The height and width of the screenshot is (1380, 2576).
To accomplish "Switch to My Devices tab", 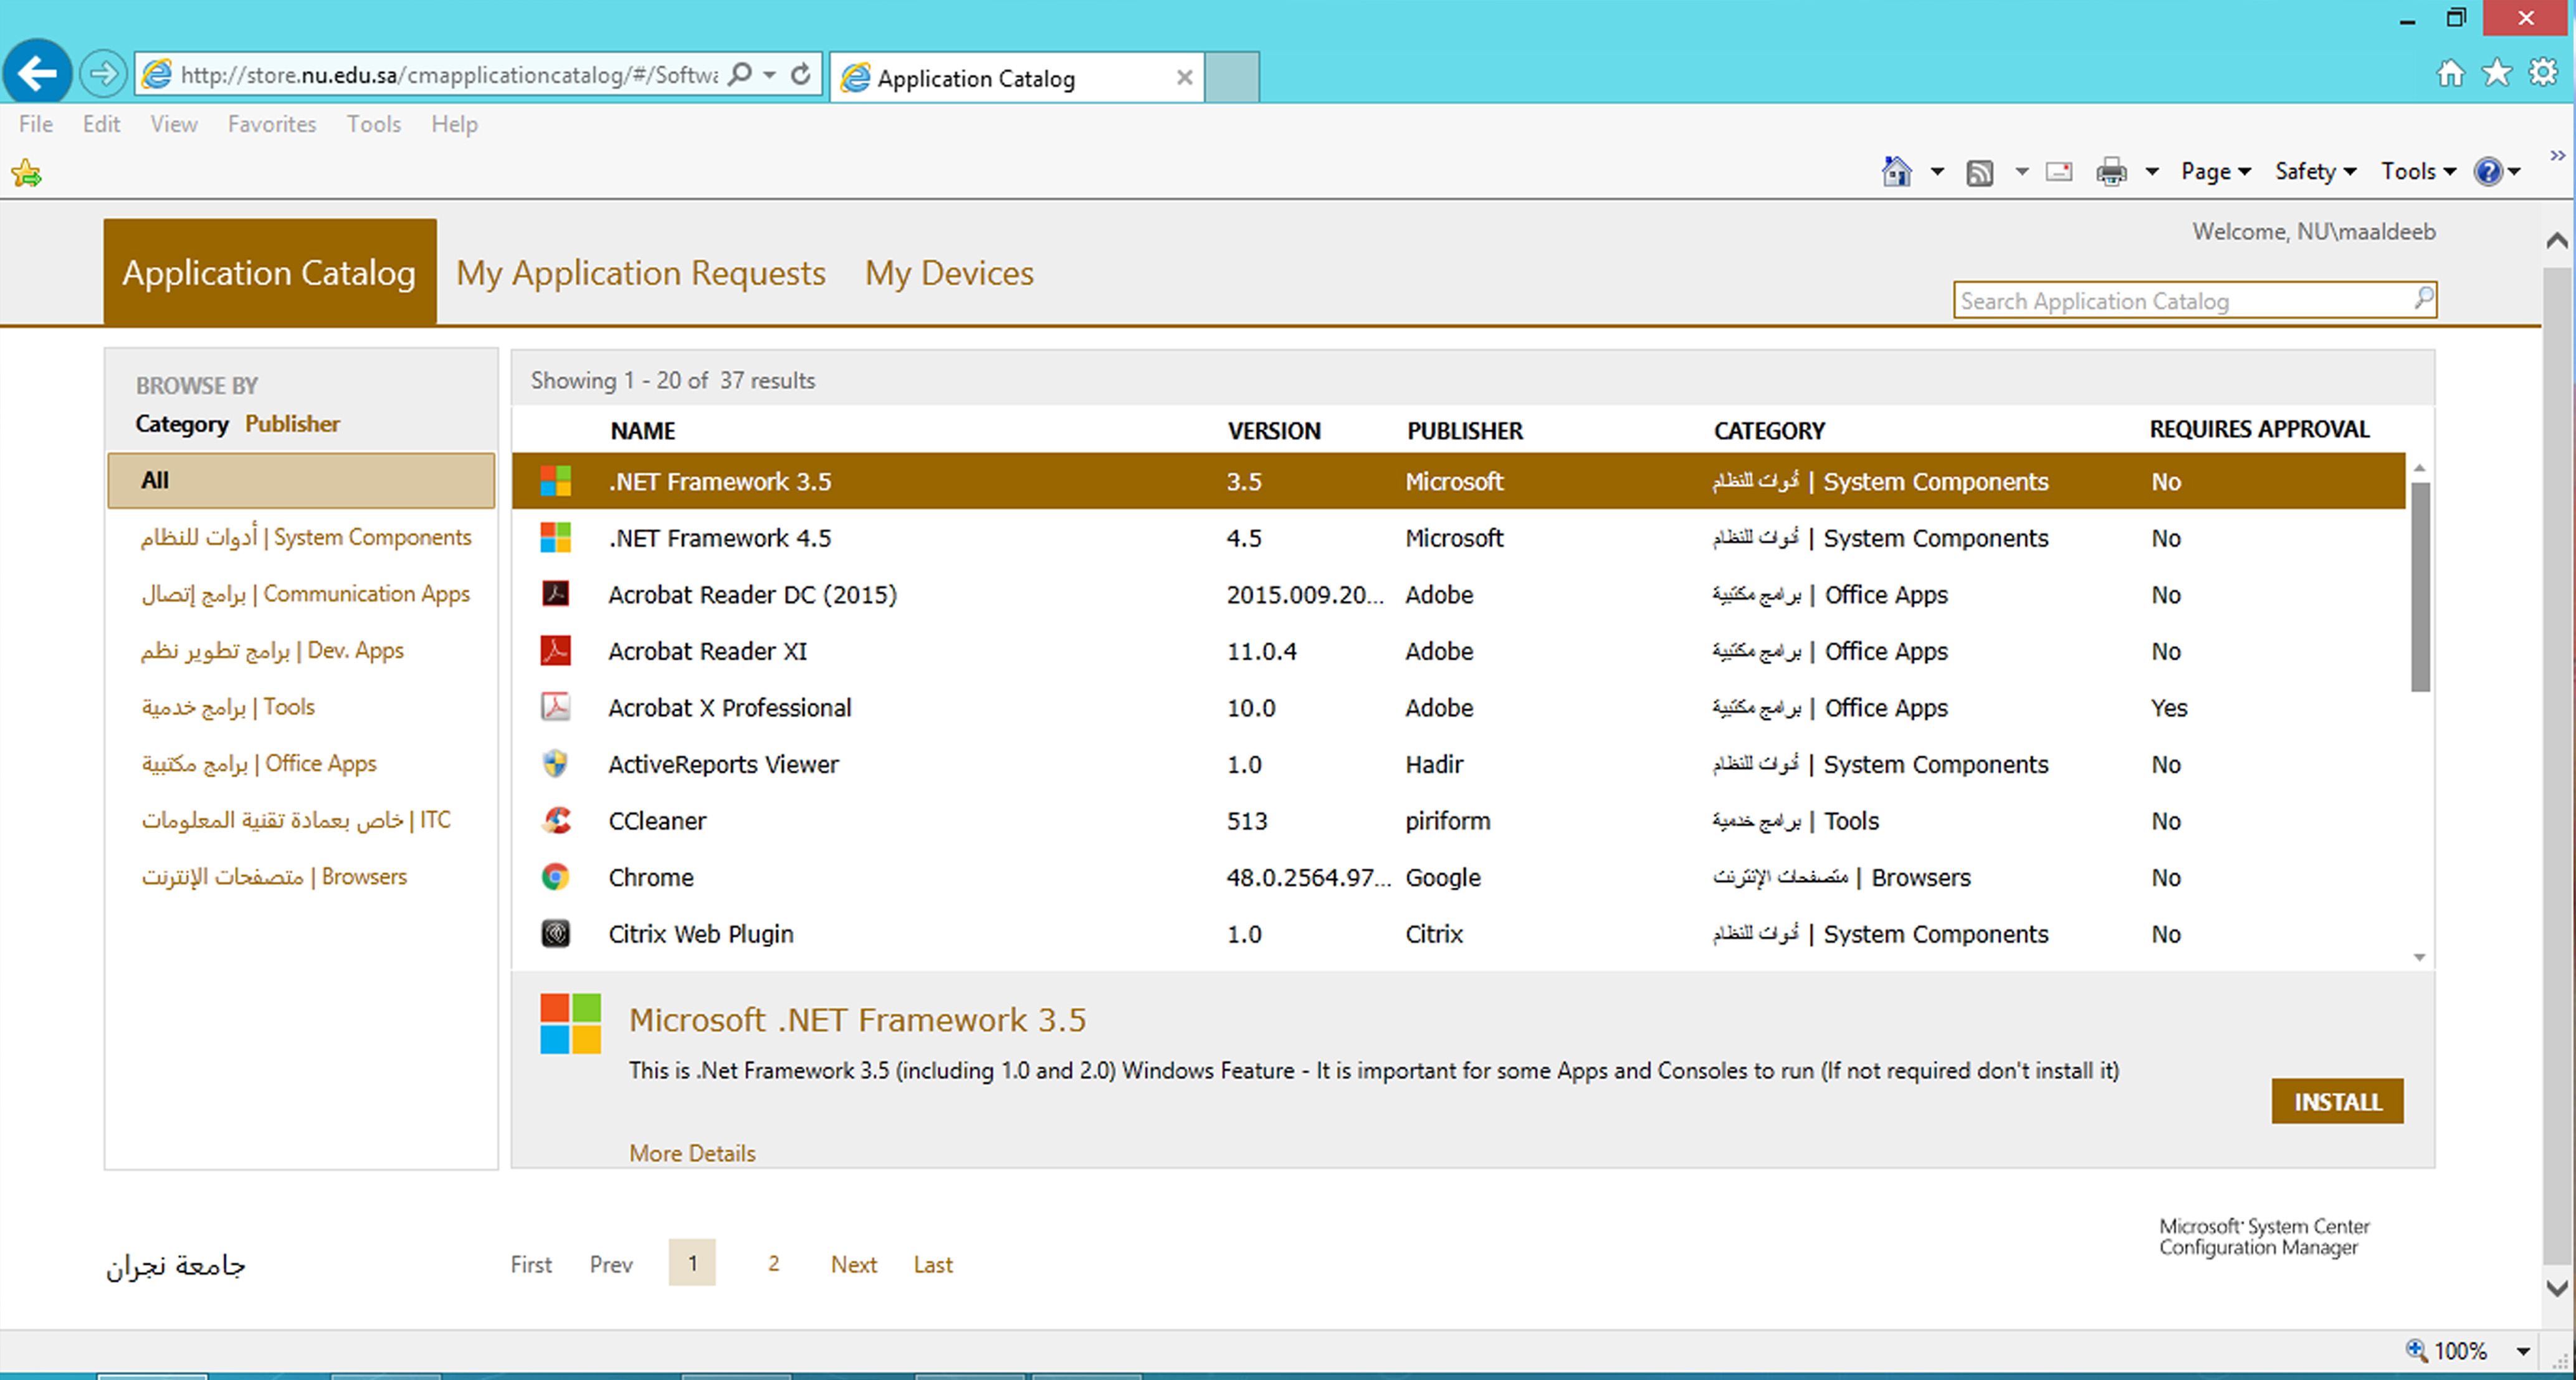I will pyautogui.click(x=950, y=273).
